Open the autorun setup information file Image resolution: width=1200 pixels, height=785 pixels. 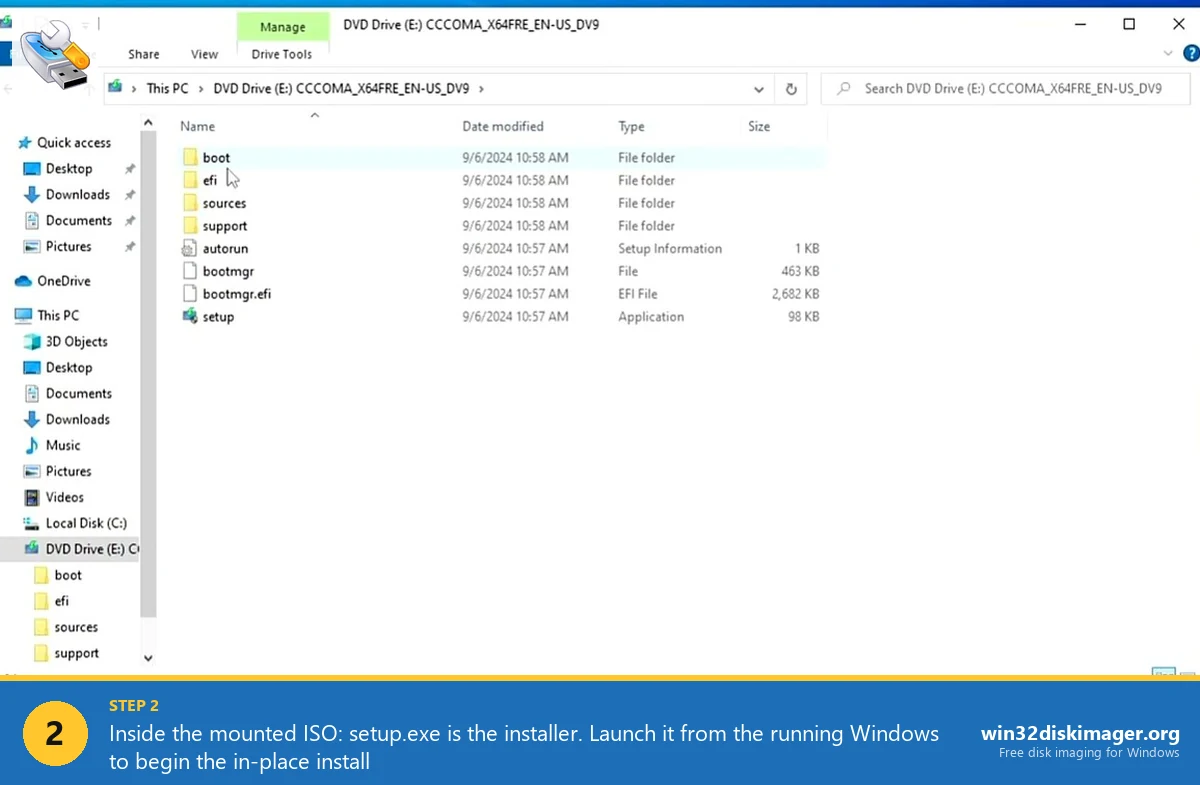(x=225, y=248)
